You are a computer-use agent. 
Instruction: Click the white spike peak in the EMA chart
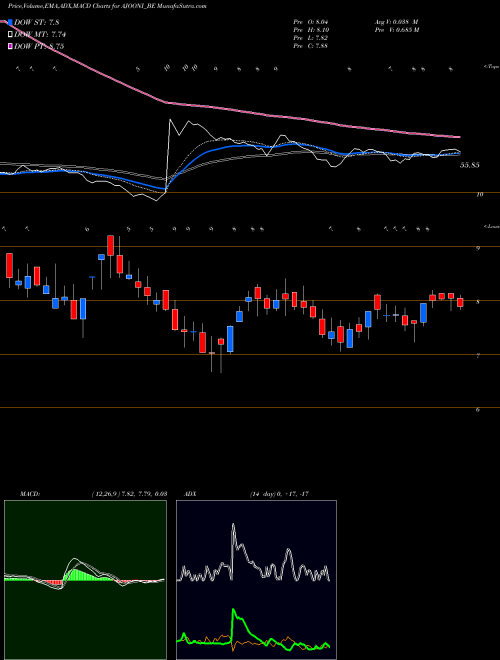tap(170, 120)
